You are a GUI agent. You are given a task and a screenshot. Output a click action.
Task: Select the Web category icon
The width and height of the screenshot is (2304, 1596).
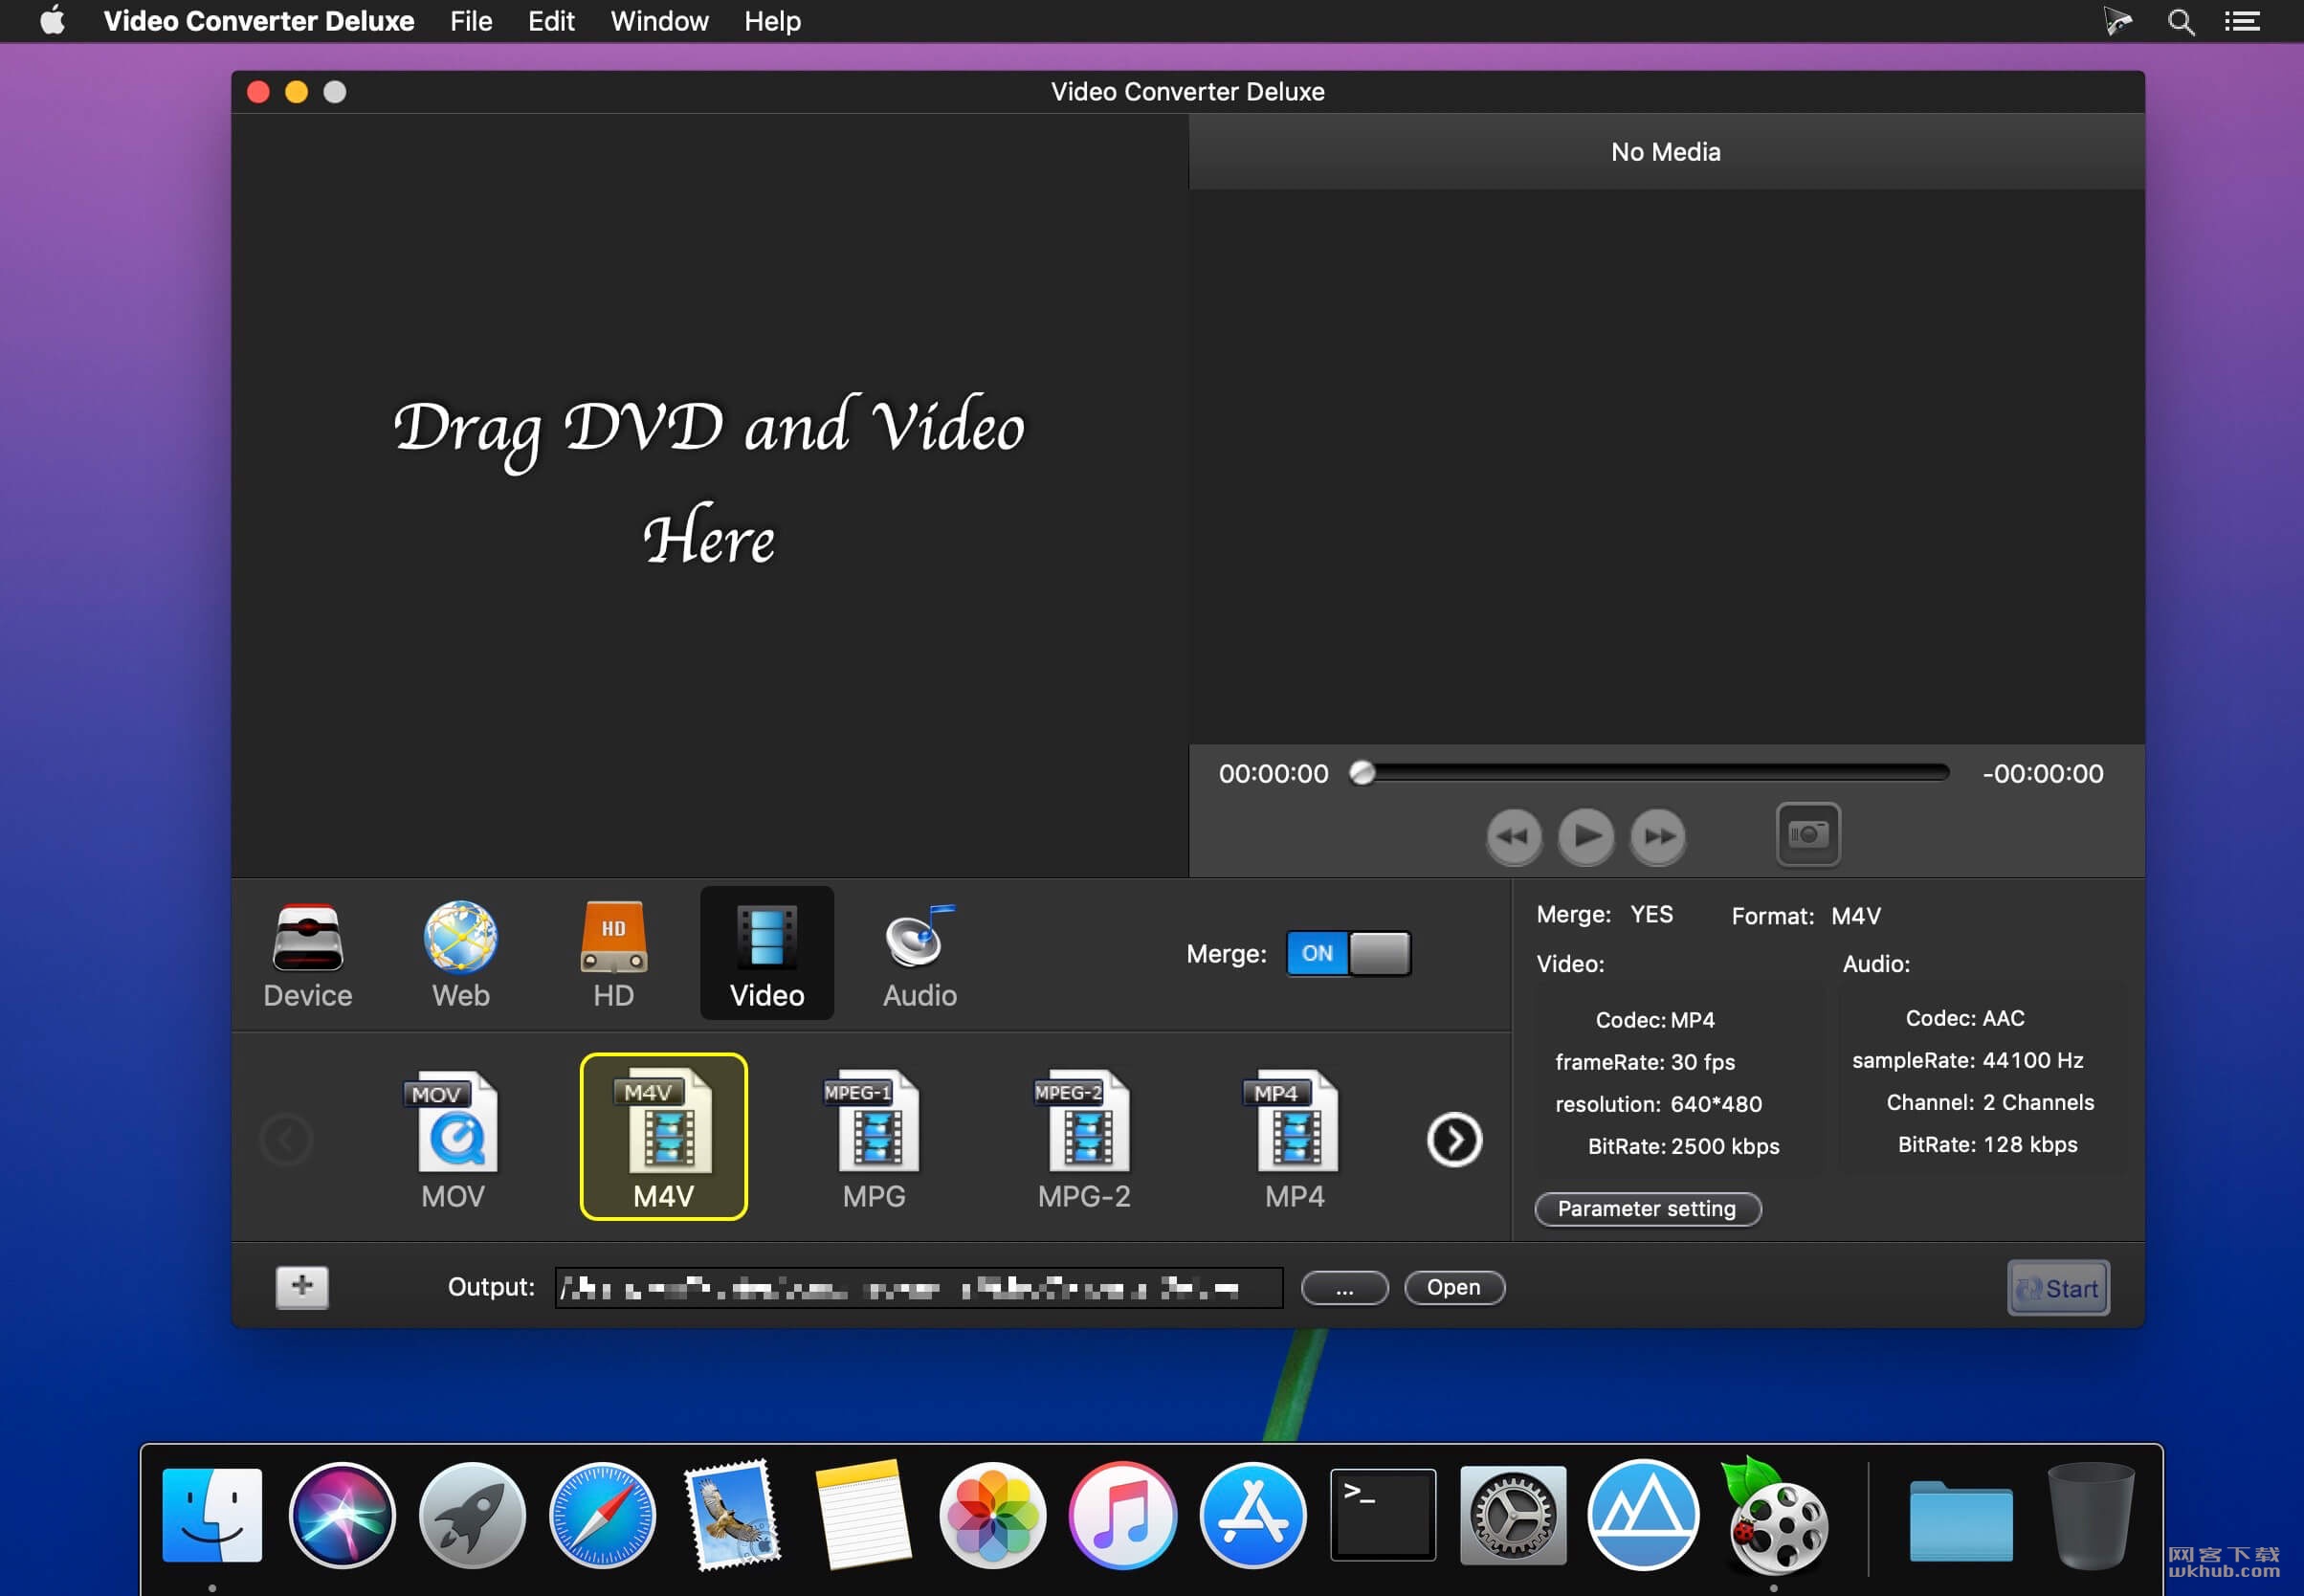[x=460, y=953]
